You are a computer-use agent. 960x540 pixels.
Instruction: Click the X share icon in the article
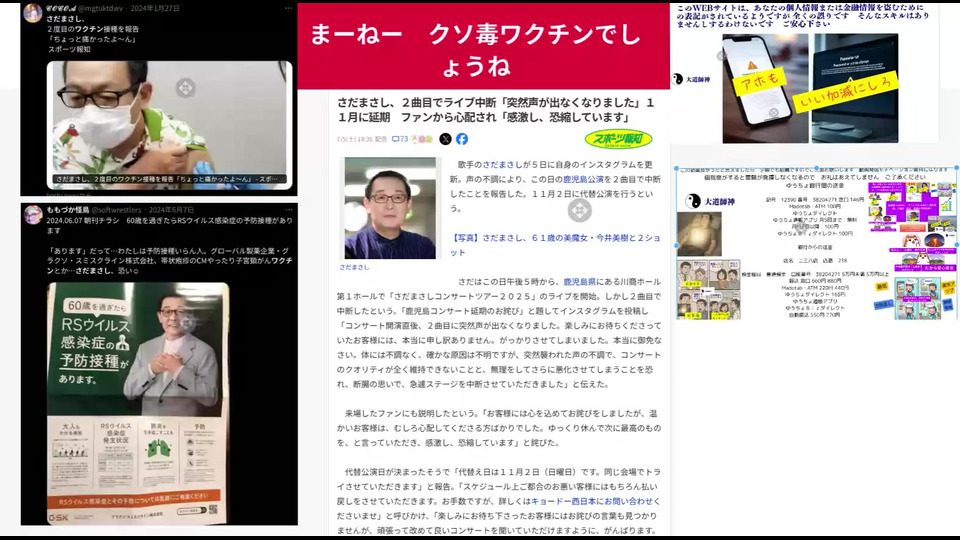coord(445,139)
